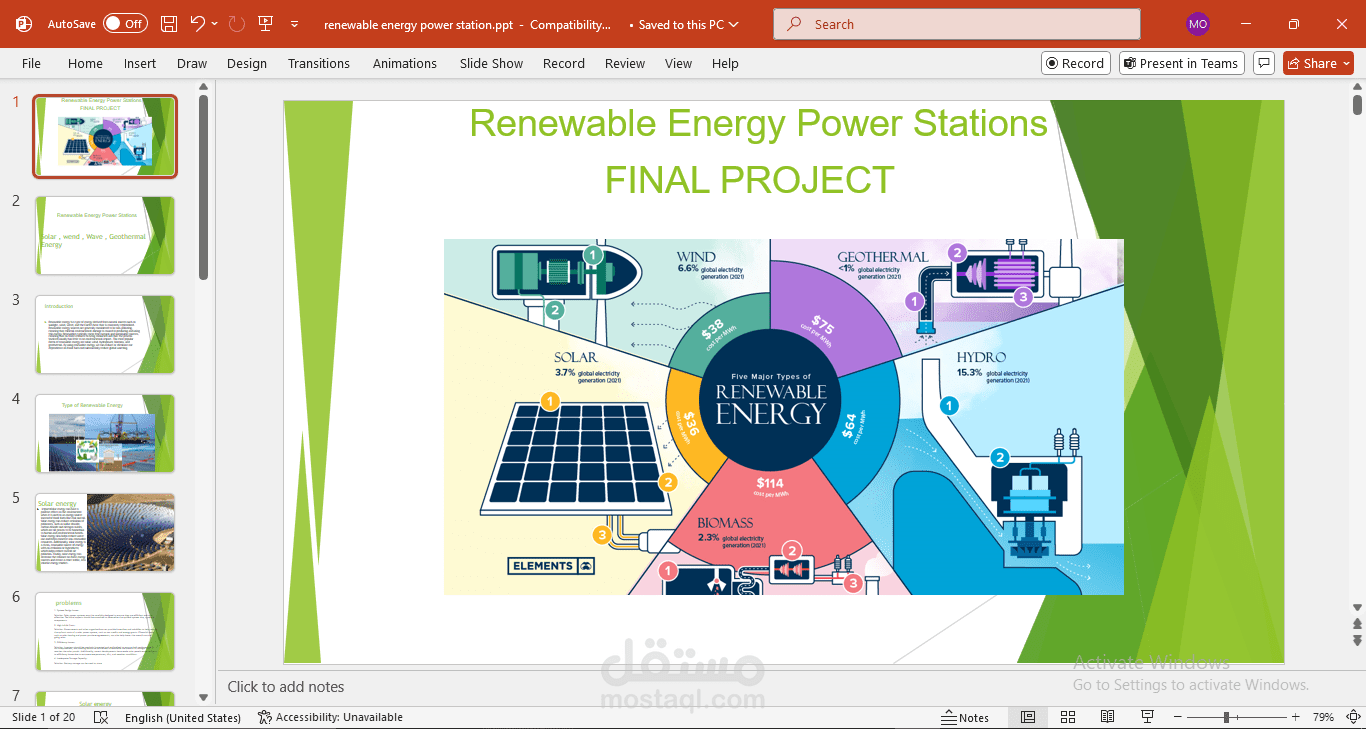Click the Search box
This screenshot has height=729, width=1366.
click(957, 24)
